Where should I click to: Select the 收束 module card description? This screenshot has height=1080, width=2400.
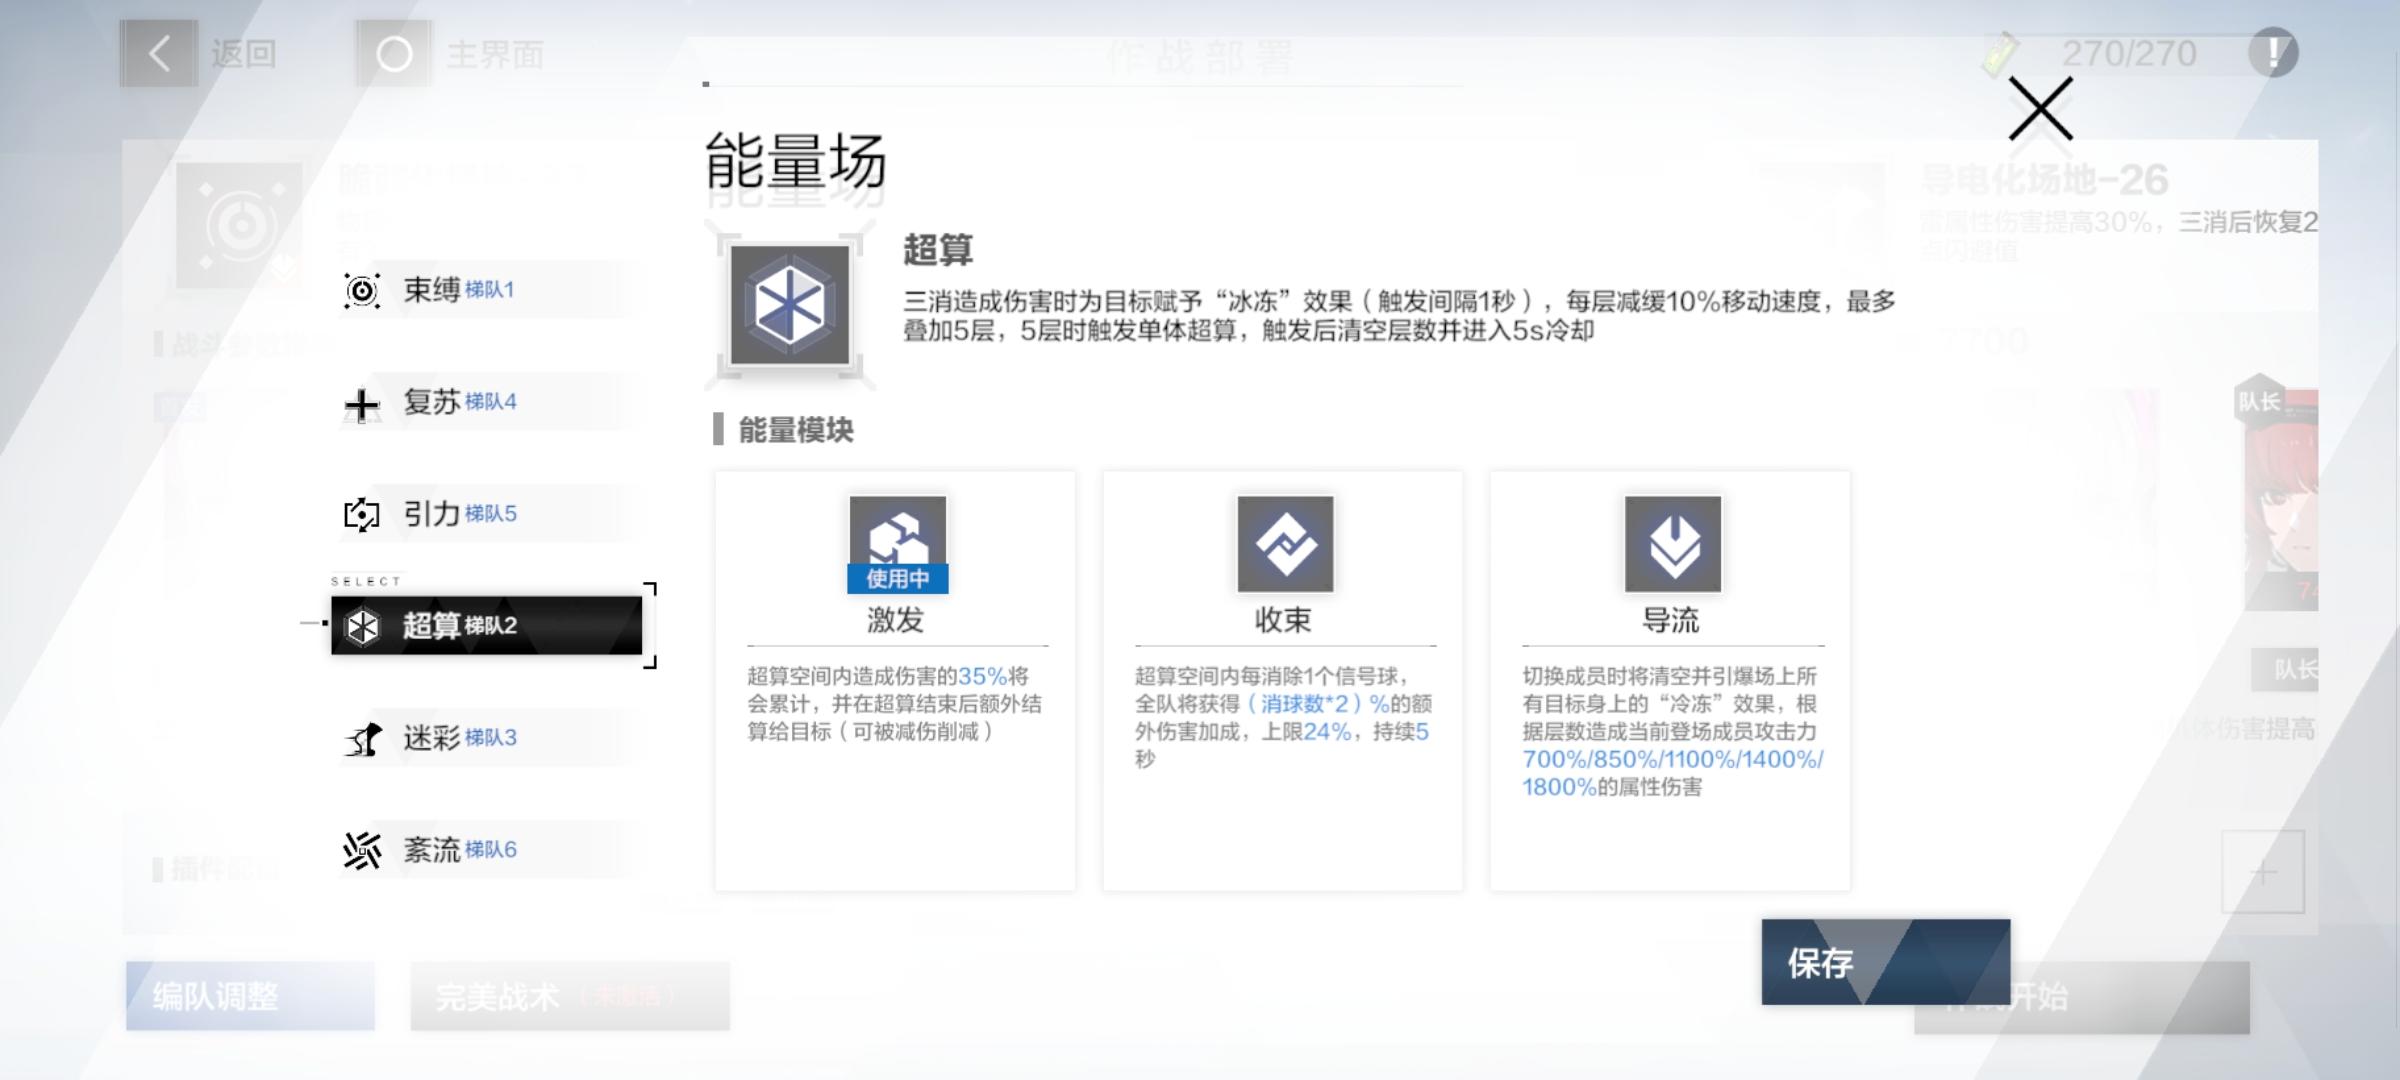(x=1283, y=717)
